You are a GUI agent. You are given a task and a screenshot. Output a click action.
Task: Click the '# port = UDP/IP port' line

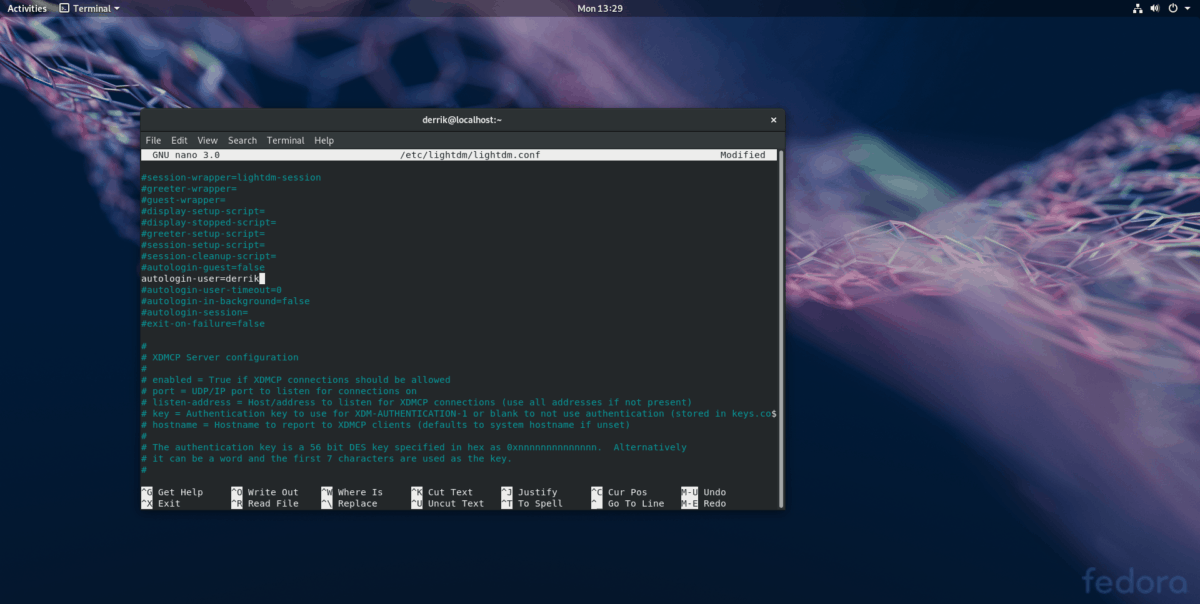coord(279,391)
